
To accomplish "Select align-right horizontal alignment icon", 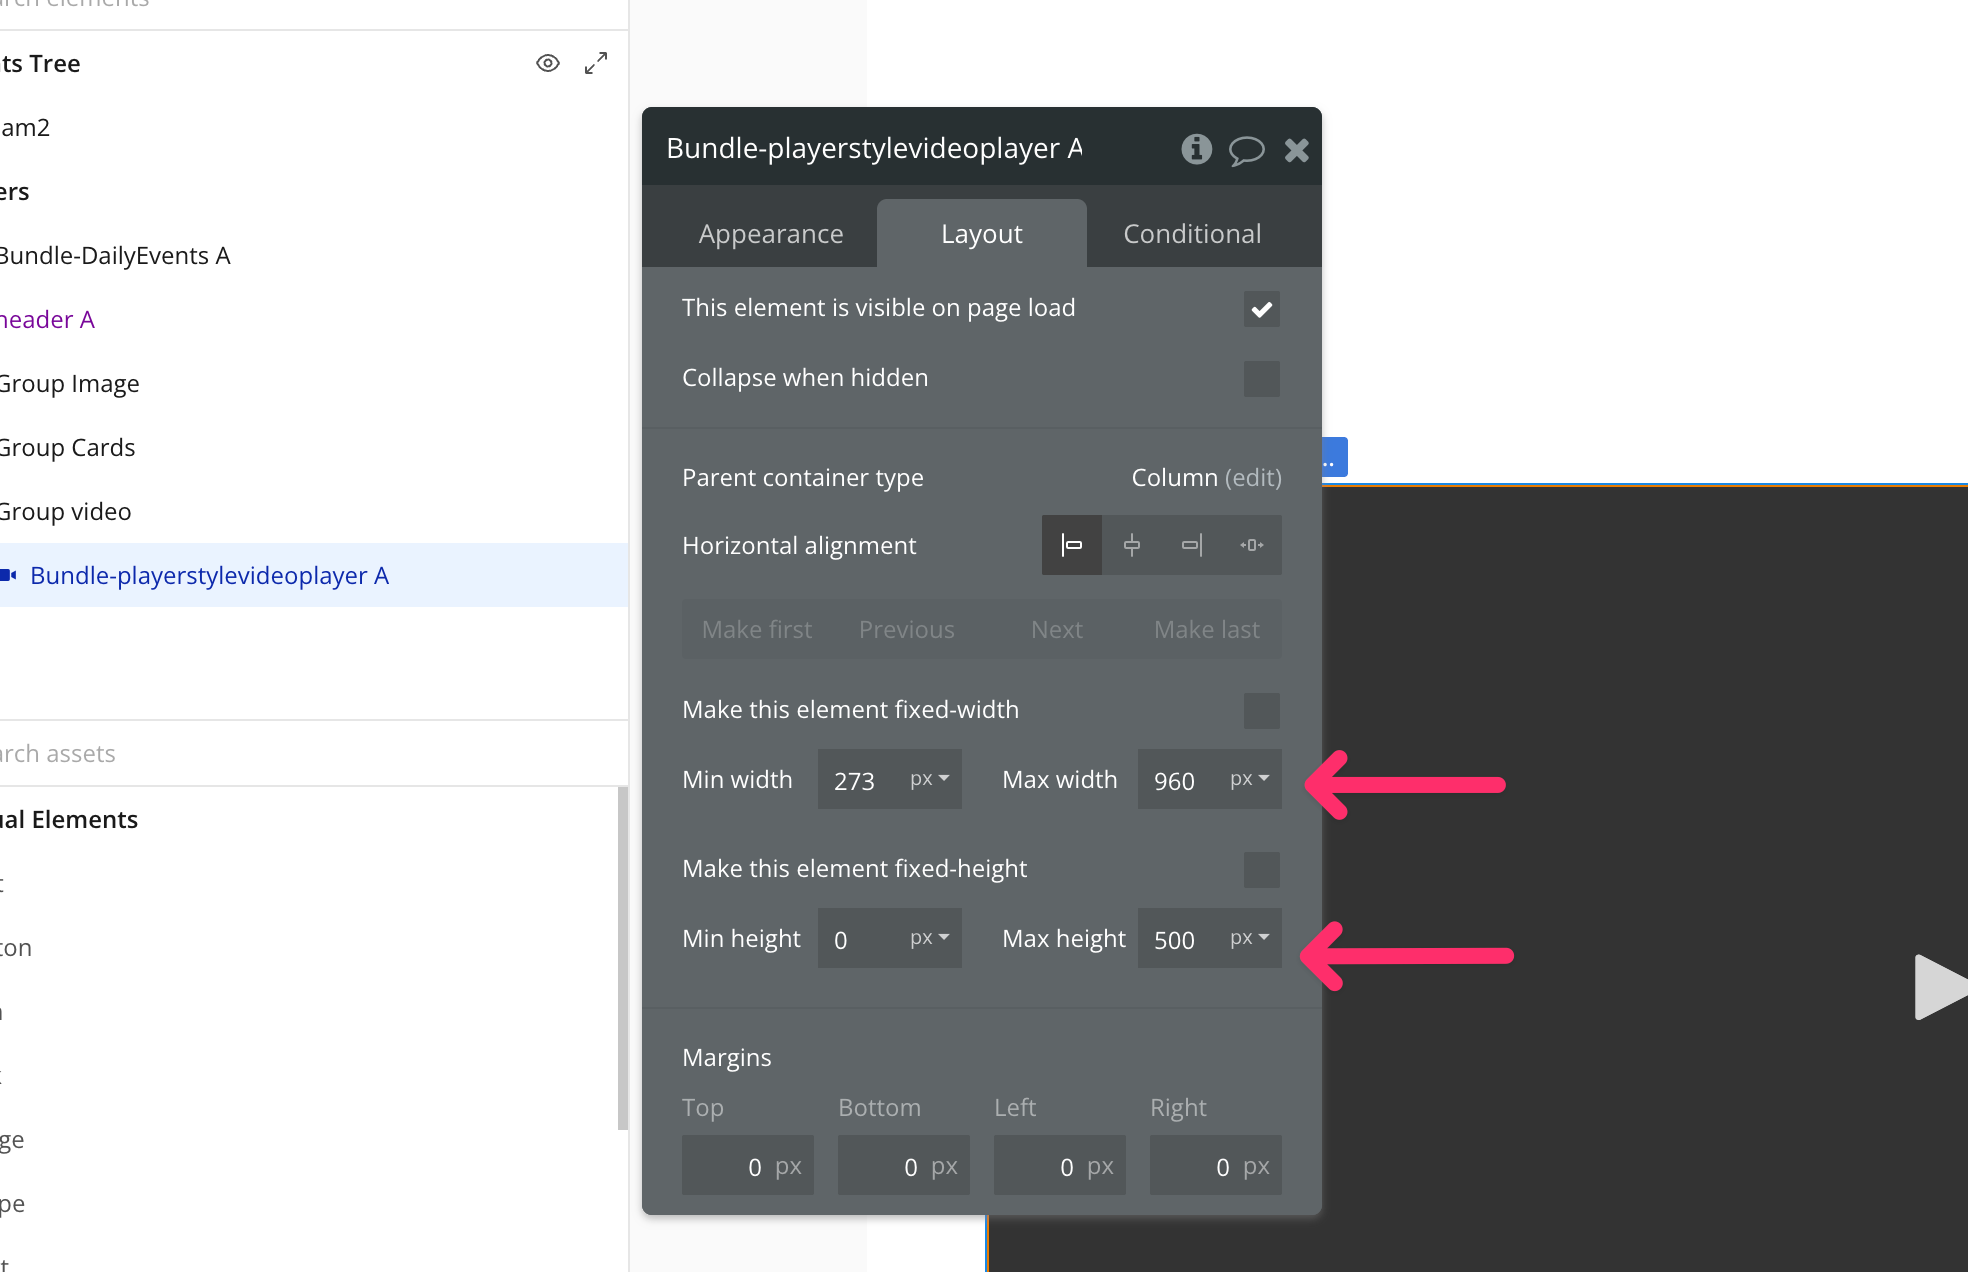I will [x=1192, y=545].
